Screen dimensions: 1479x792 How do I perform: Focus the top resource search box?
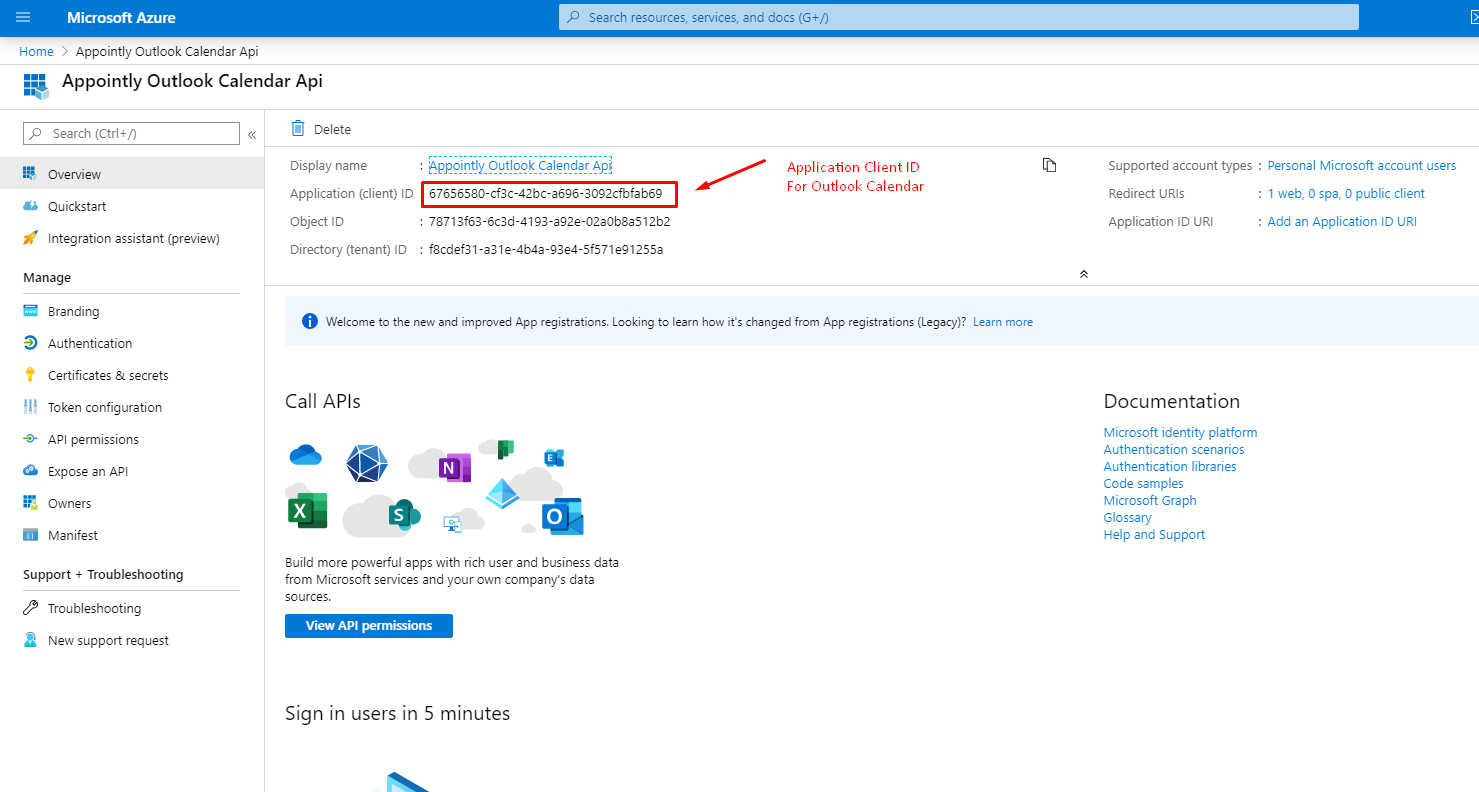tap(959, 17)
